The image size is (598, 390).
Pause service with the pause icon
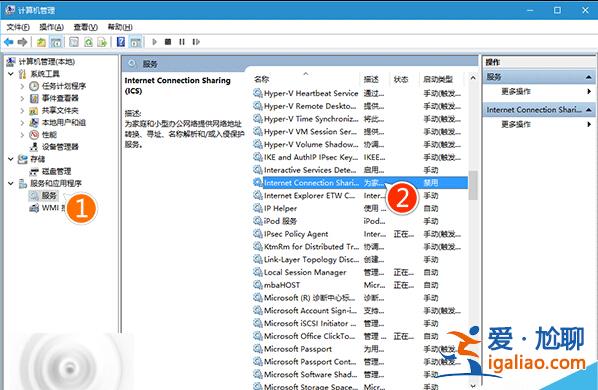[182, 42]
